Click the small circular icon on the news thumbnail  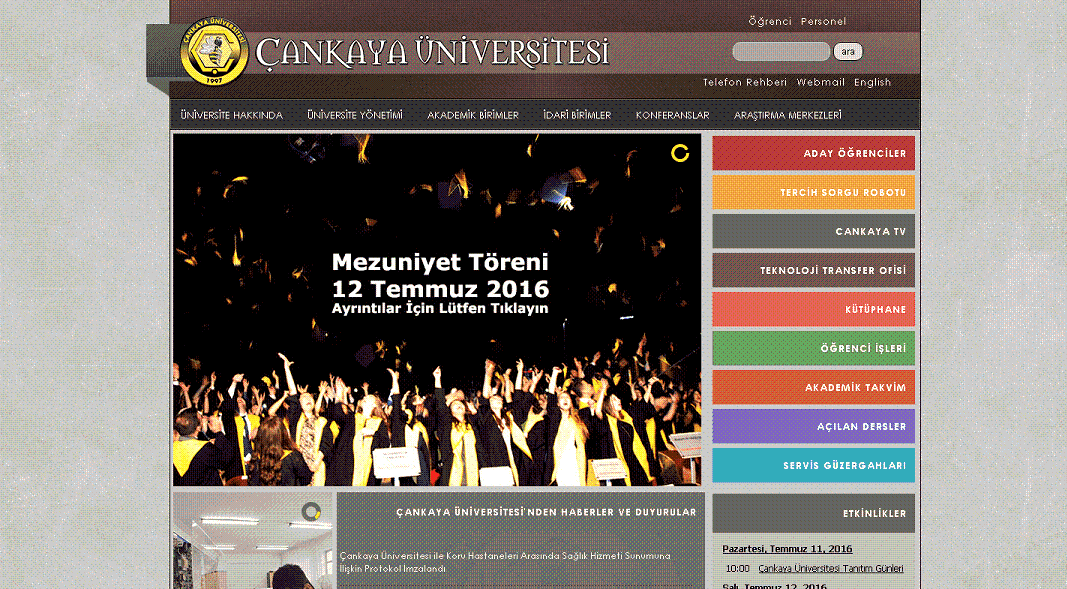pyautogui.click(x=311, y=511)
